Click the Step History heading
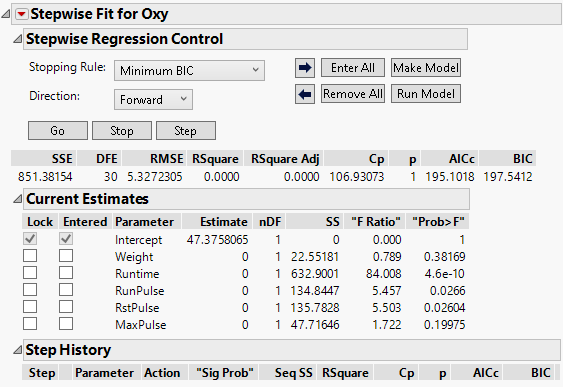This screenshot has height=387, width=563. coord(68,350)
